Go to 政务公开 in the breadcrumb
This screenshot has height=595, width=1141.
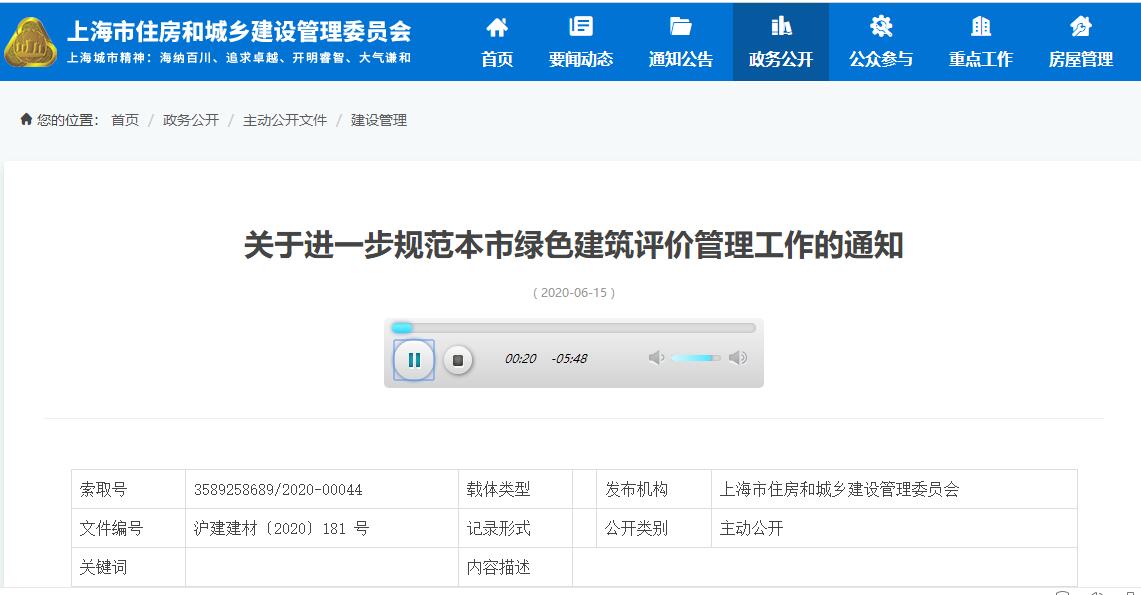(x=191, y=120)
